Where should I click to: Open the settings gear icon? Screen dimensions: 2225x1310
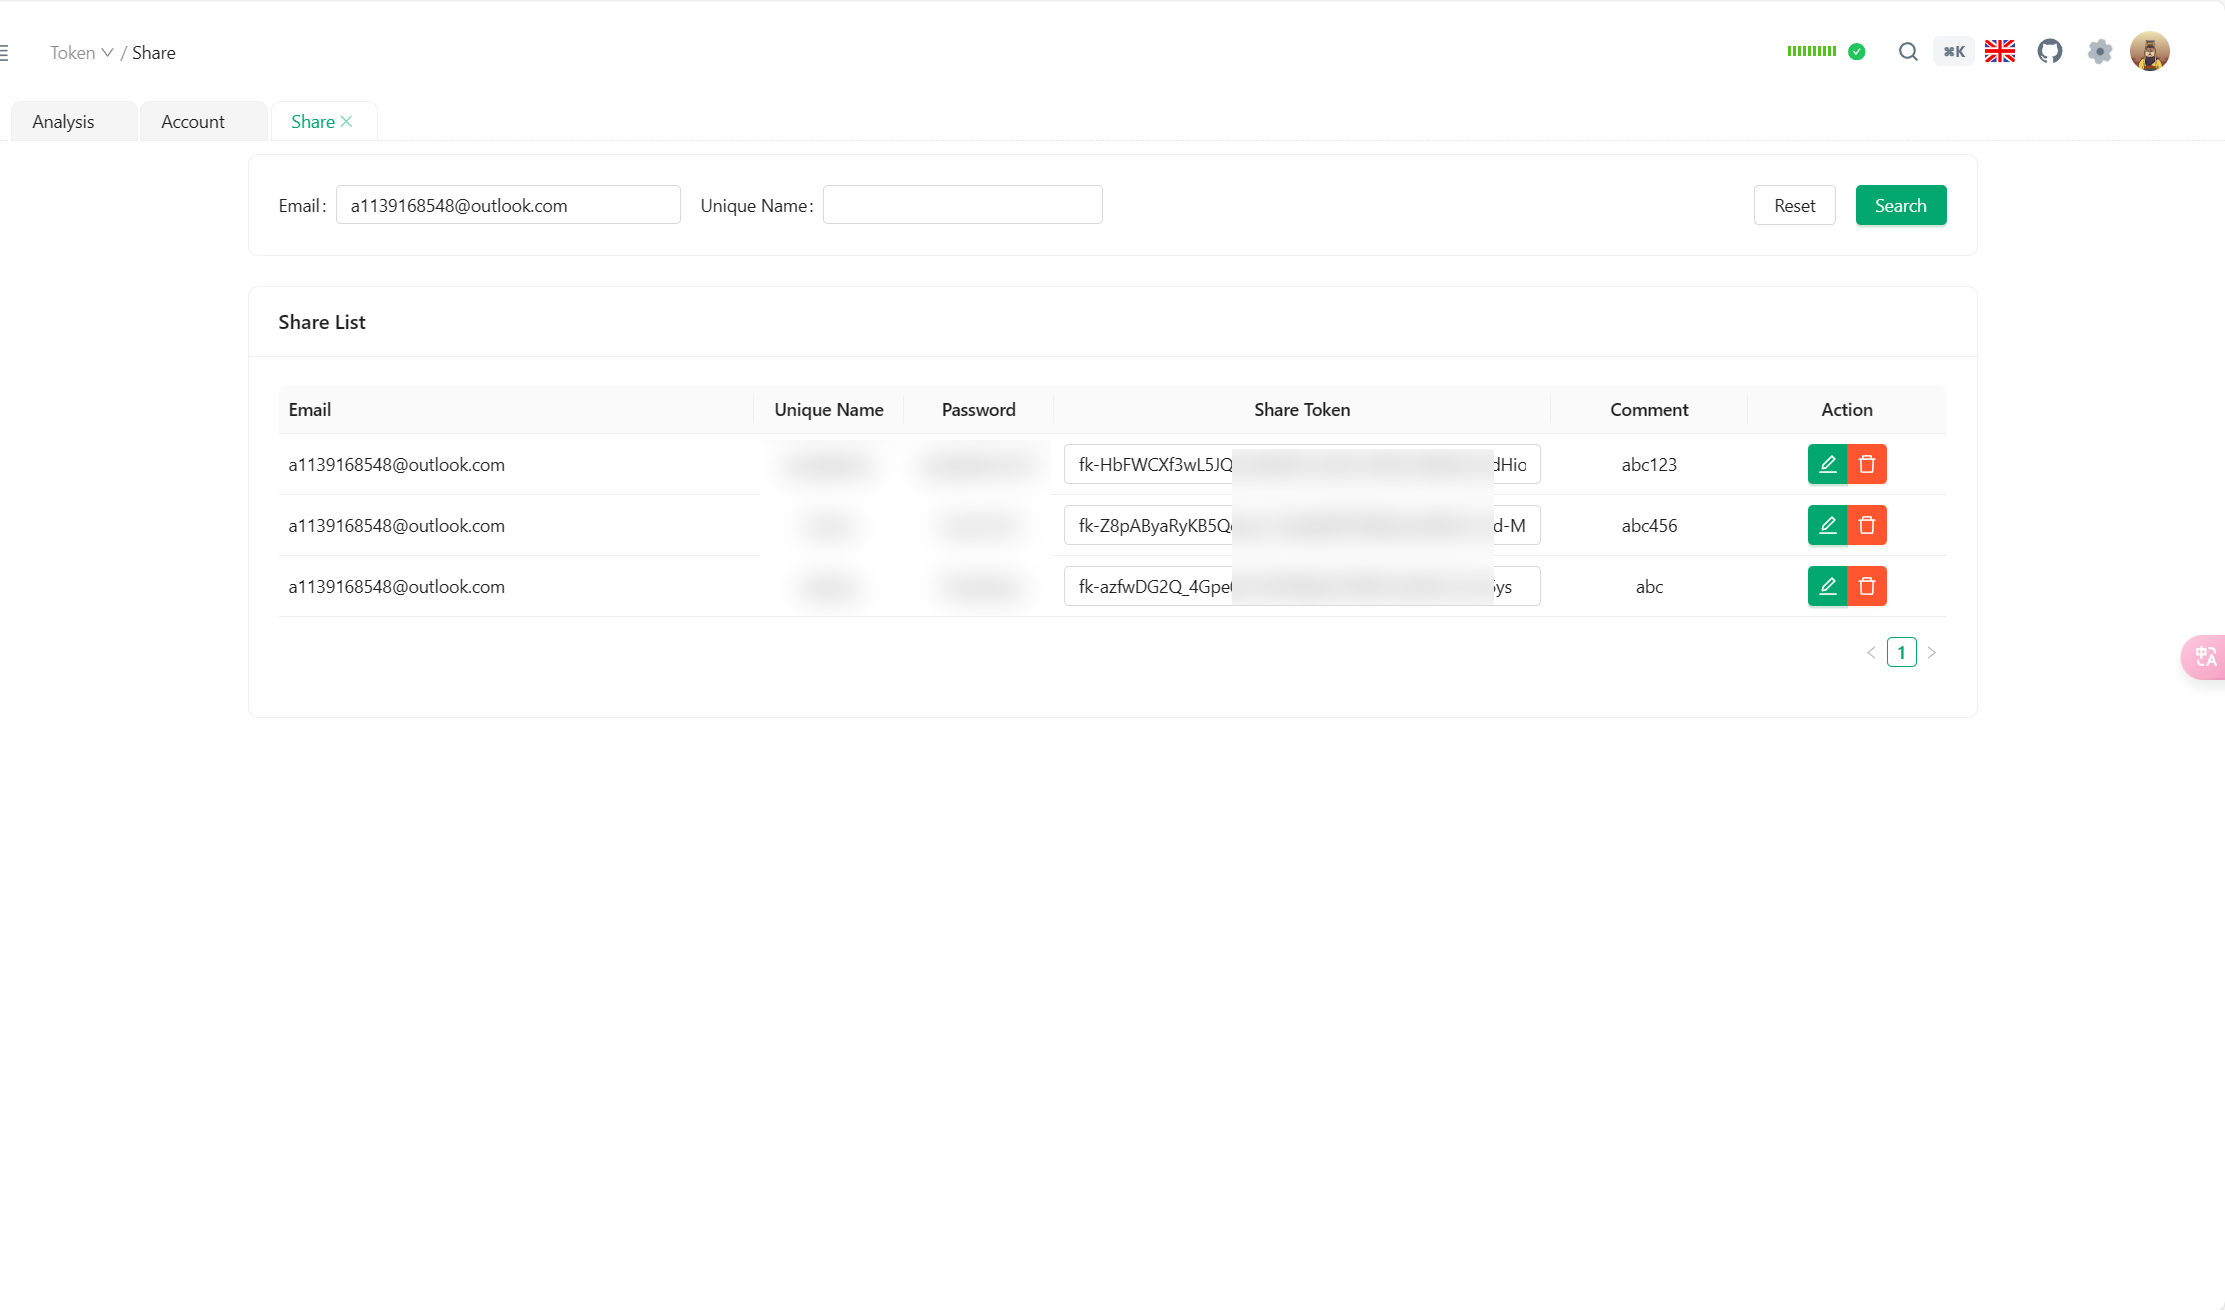2100,52
